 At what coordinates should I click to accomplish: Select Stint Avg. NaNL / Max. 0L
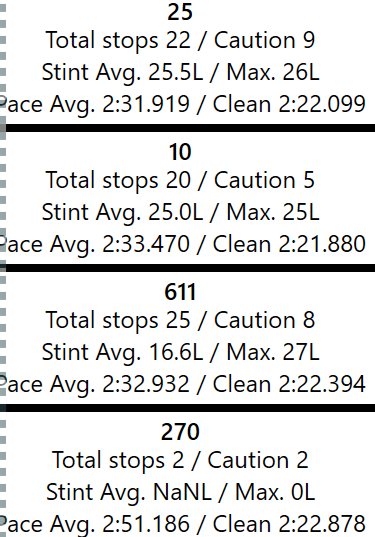(180, 492)
